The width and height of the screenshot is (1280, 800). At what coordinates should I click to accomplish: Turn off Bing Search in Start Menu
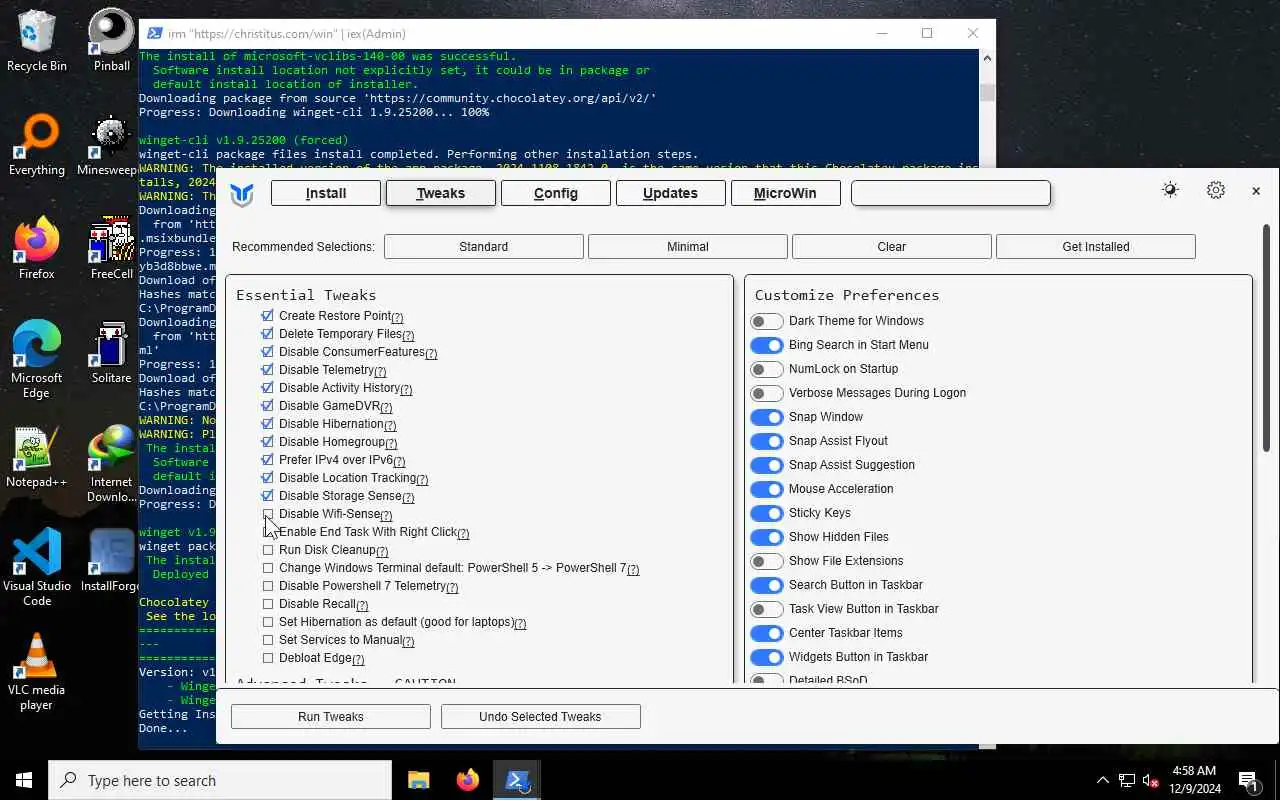click(x=767, y=345)
